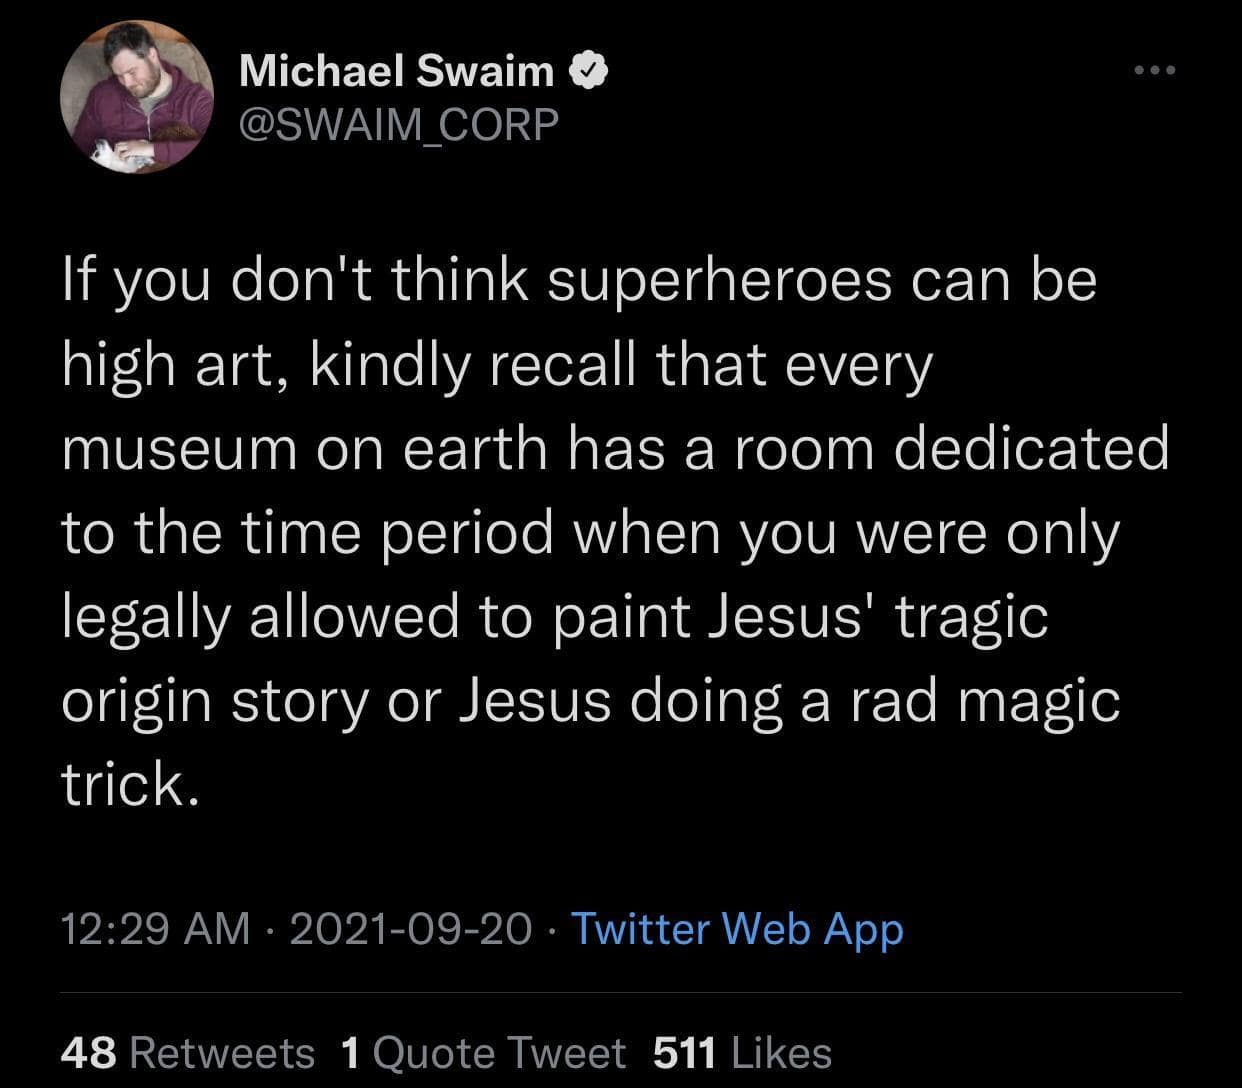Click the 12:29 AM timestamp
The height and width of the screenshot is (1088, 1242).
[x=155, y=929]
